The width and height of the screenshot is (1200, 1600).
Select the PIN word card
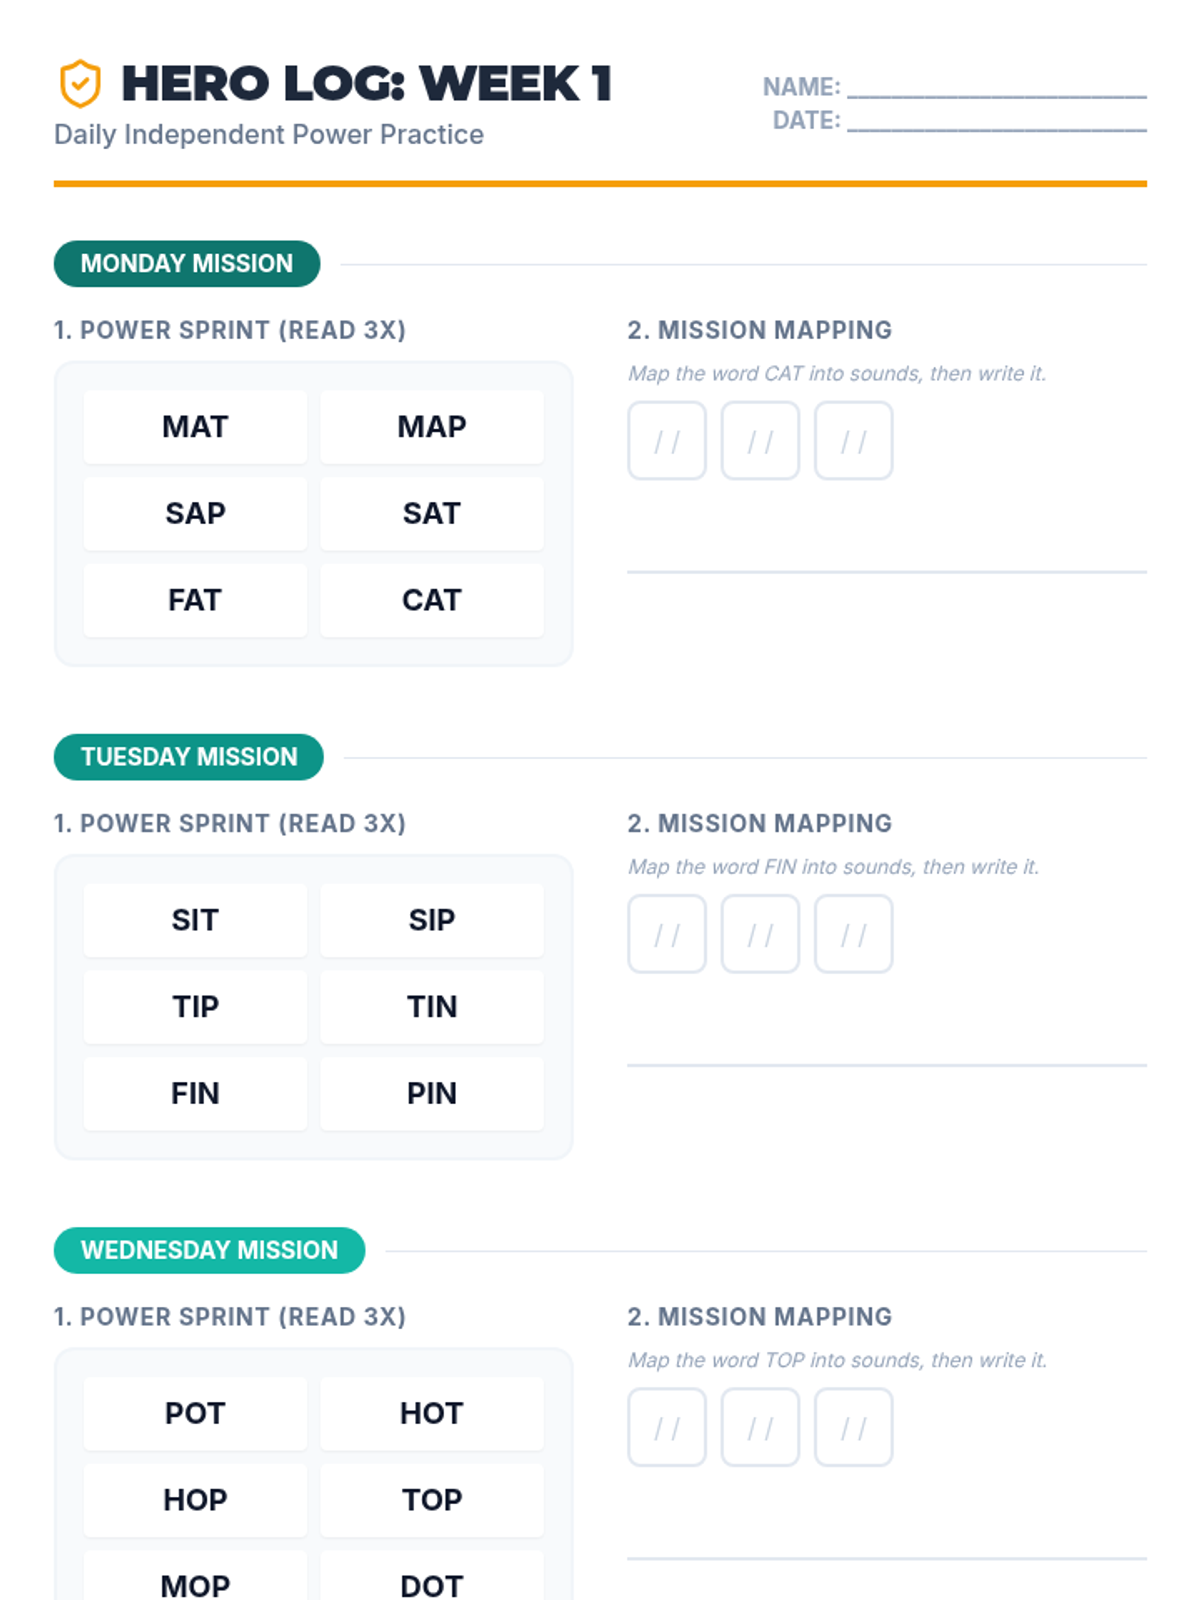[432, 1094]
